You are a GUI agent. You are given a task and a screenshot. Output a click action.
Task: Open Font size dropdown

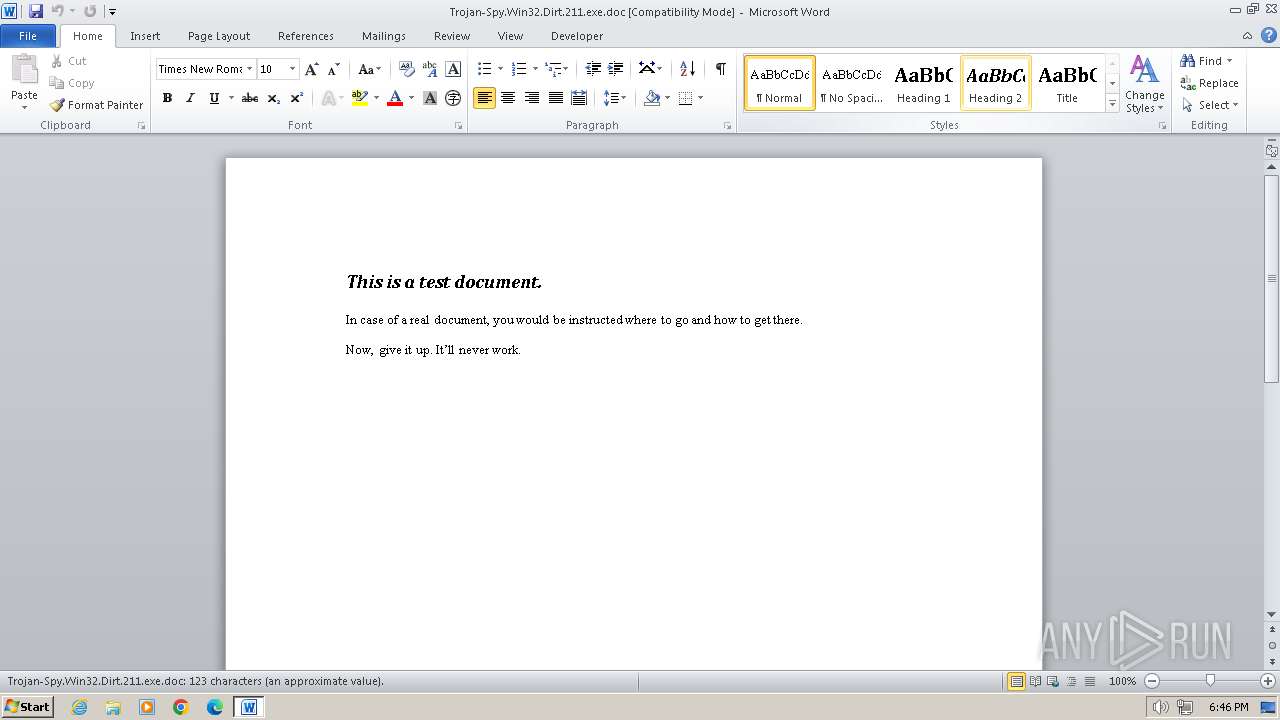(292, 69)
